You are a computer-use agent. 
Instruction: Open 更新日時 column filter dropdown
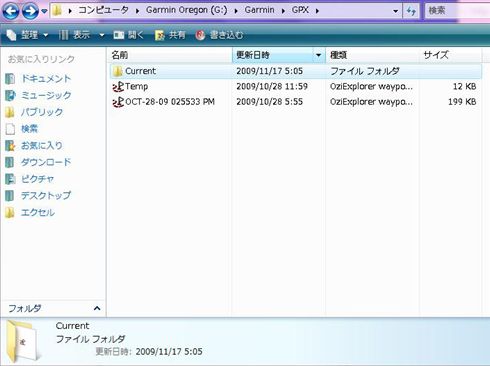319,55
